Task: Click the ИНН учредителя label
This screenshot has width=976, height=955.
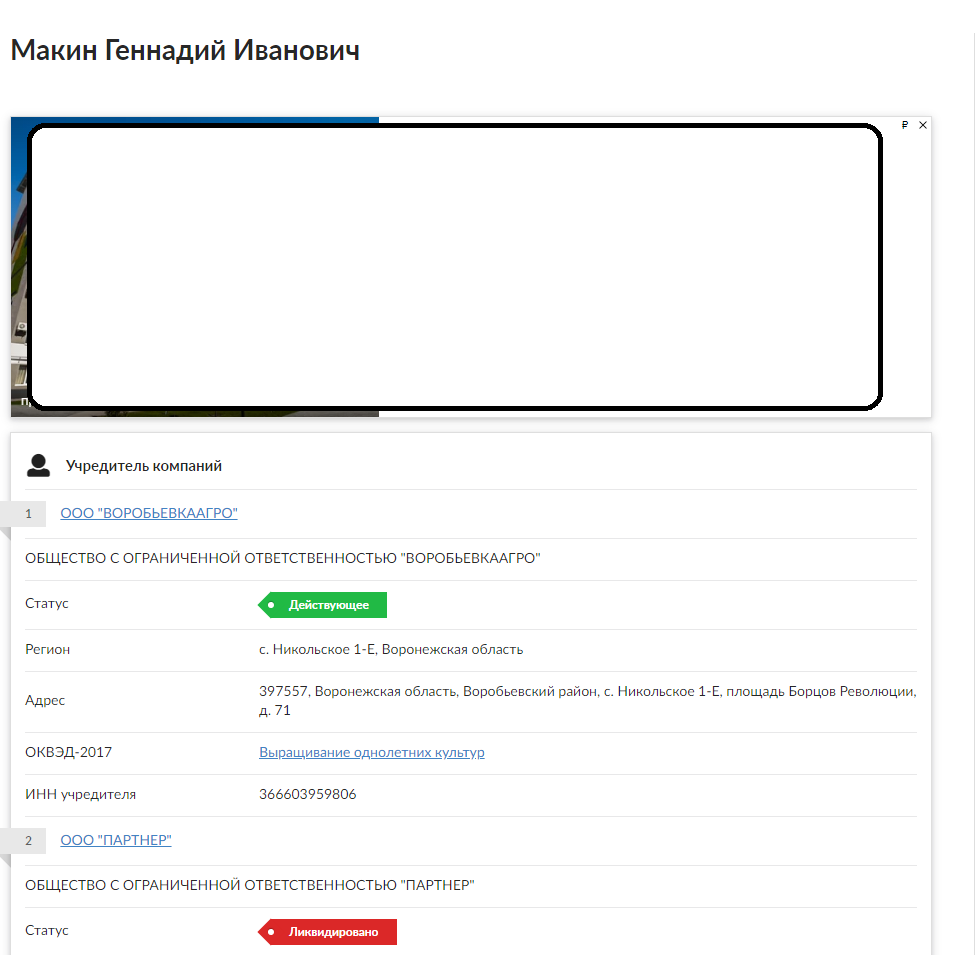Action: click(80, 794)
